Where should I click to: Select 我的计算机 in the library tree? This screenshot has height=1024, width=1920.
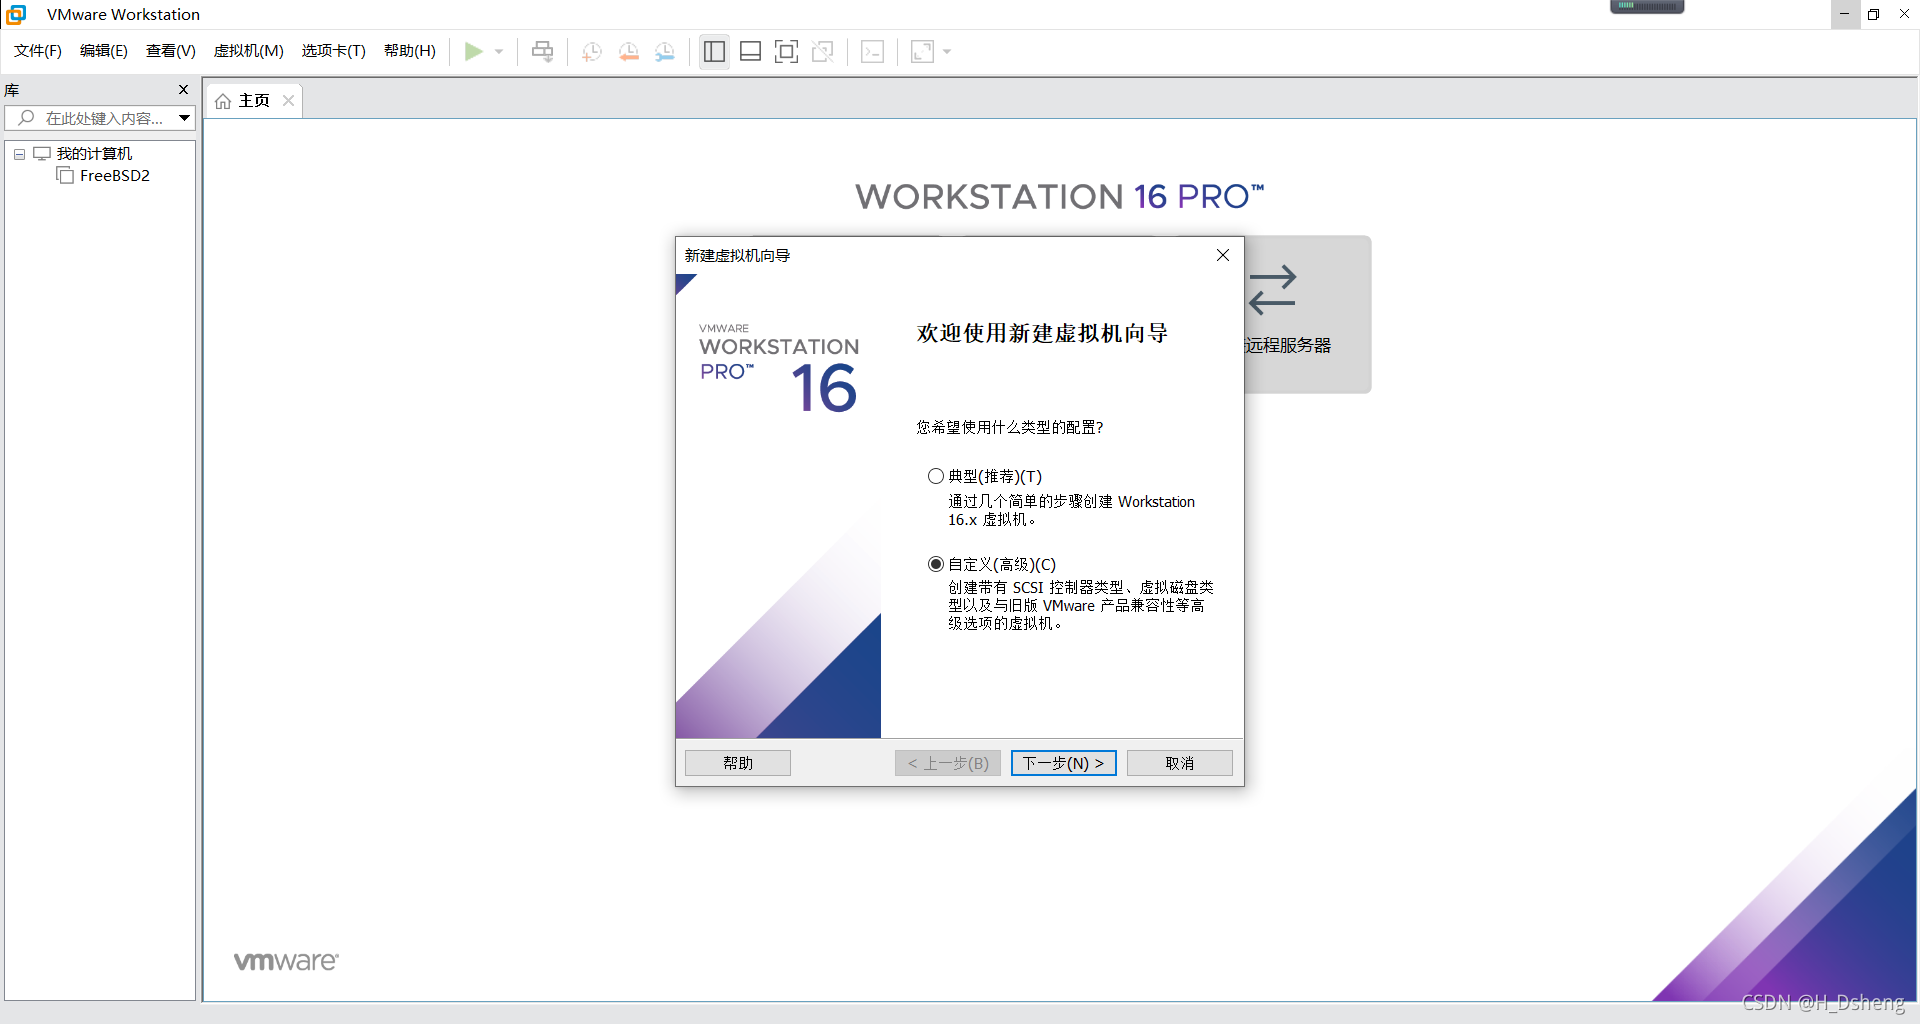pyautogui.click(x=94, y=153)
